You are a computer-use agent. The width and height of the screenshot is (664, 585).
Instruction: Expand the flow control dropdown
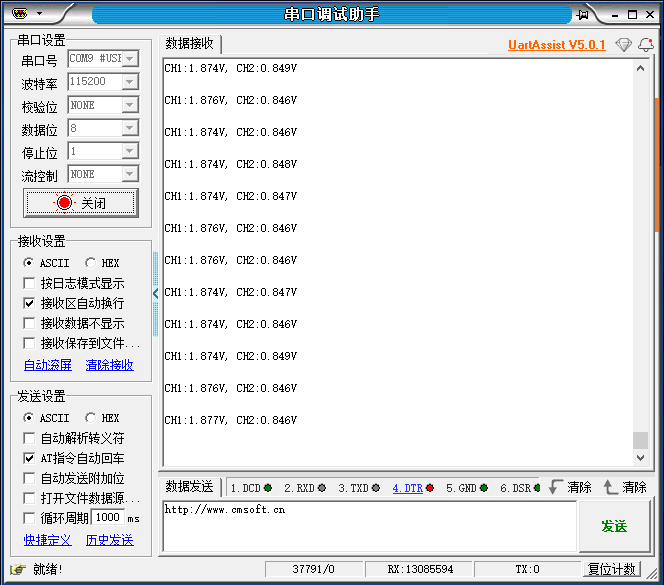click(x=130, y=174)
